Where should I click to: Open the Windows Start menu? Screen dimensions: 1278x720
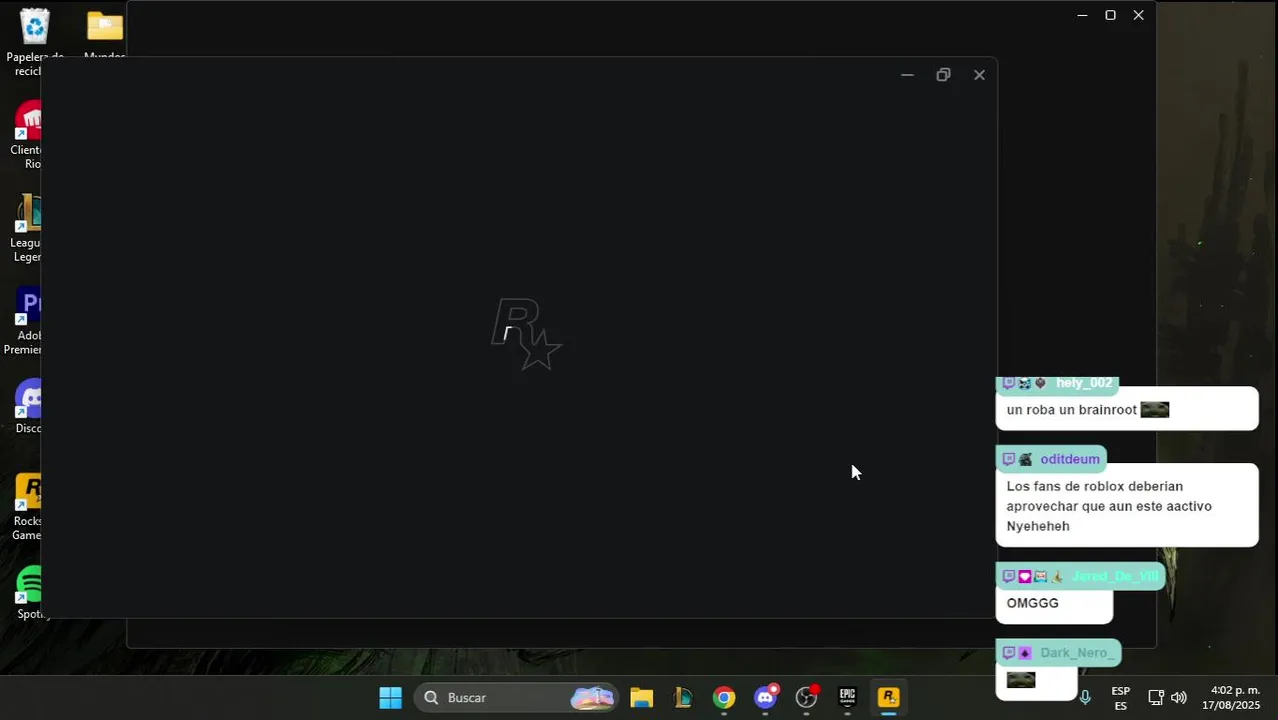pyautogui.click(x=390, y=698)
